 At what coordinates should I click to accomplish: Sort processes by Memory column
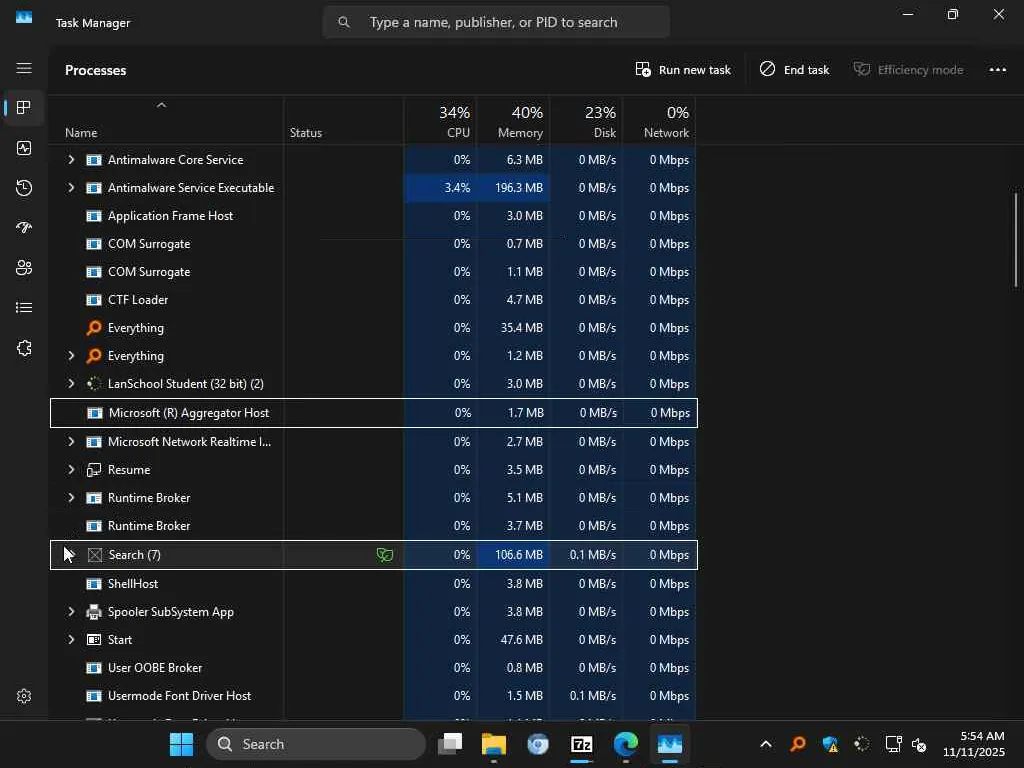[513, 121]
